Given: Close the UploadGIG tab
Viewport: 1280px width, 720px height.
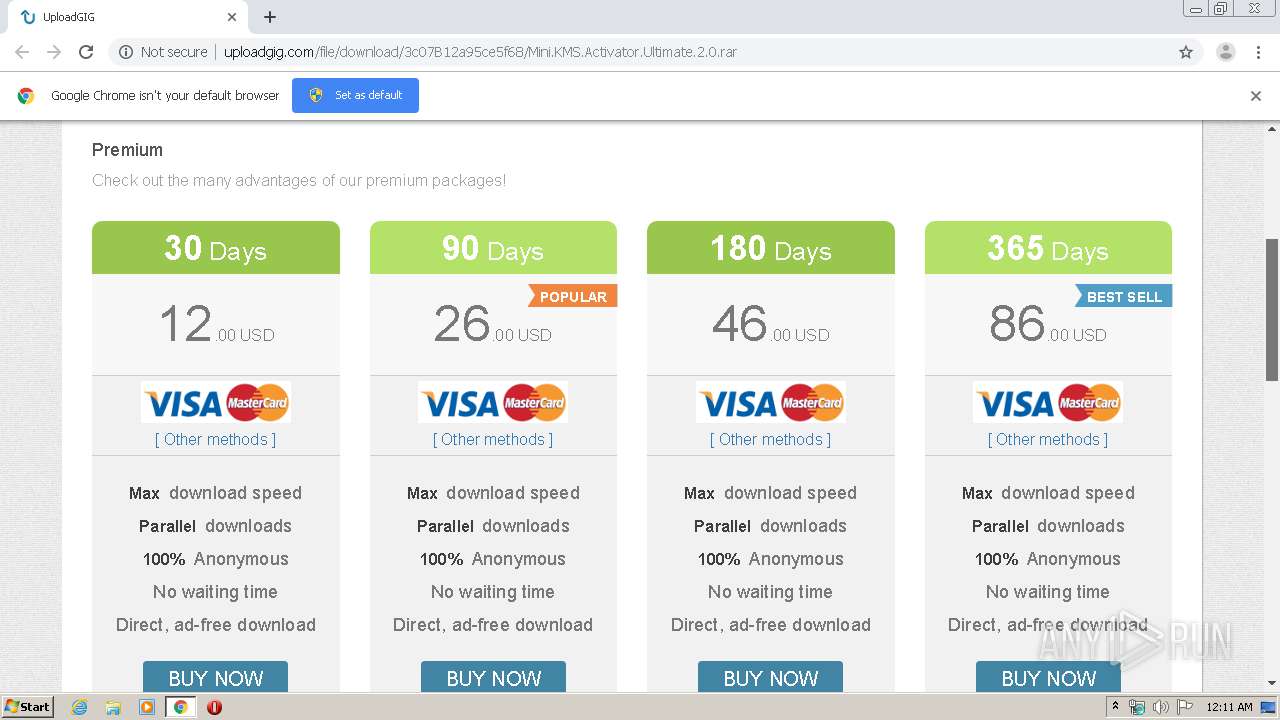Looking at the screenshot, I should pos(232,17).
